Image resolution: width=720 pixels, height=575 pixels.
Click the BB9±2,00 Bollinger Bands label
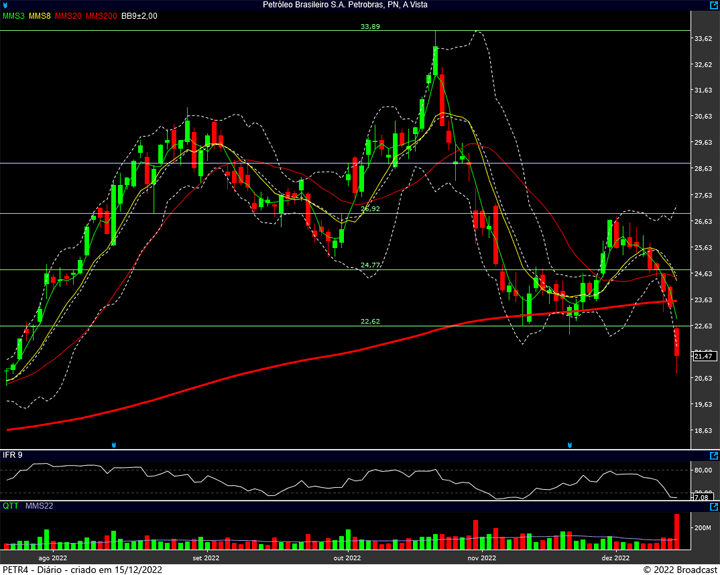[x=139, y=16]
